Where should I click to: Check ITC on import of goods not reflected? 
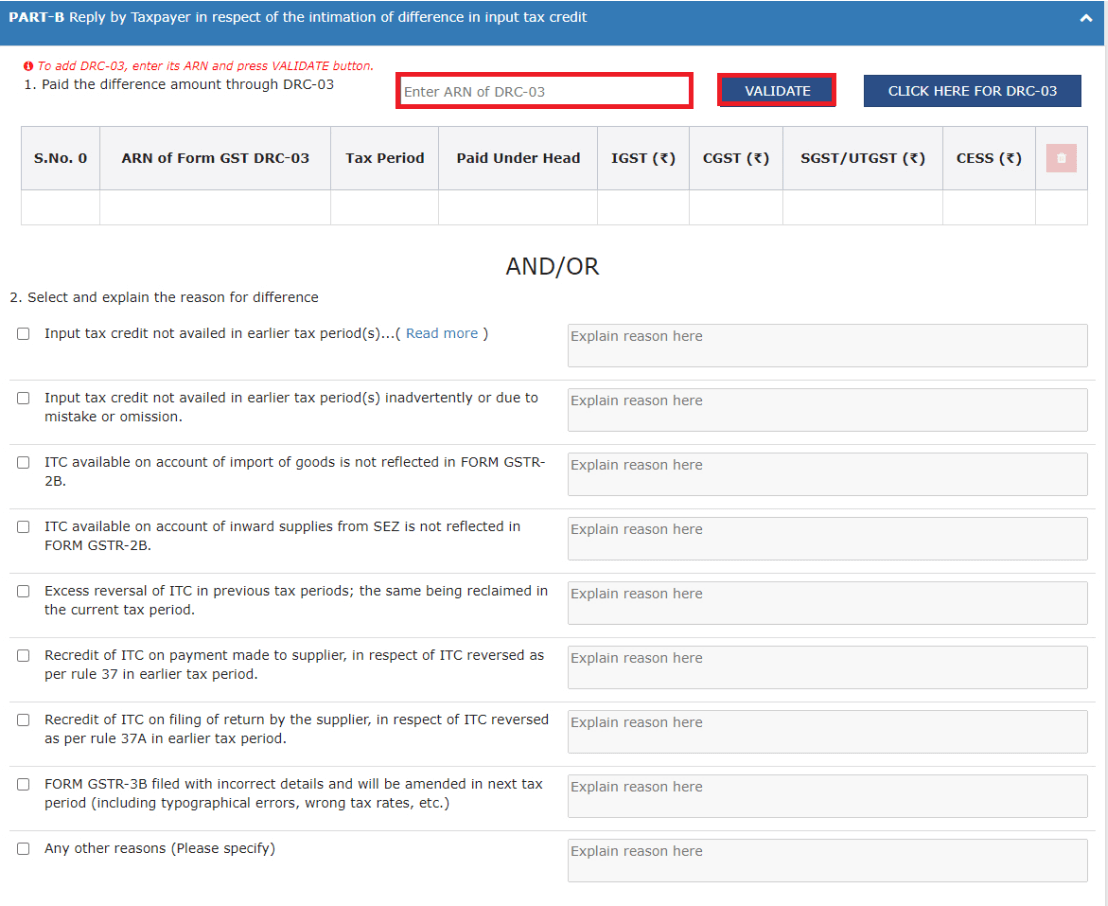coord(23,462)
